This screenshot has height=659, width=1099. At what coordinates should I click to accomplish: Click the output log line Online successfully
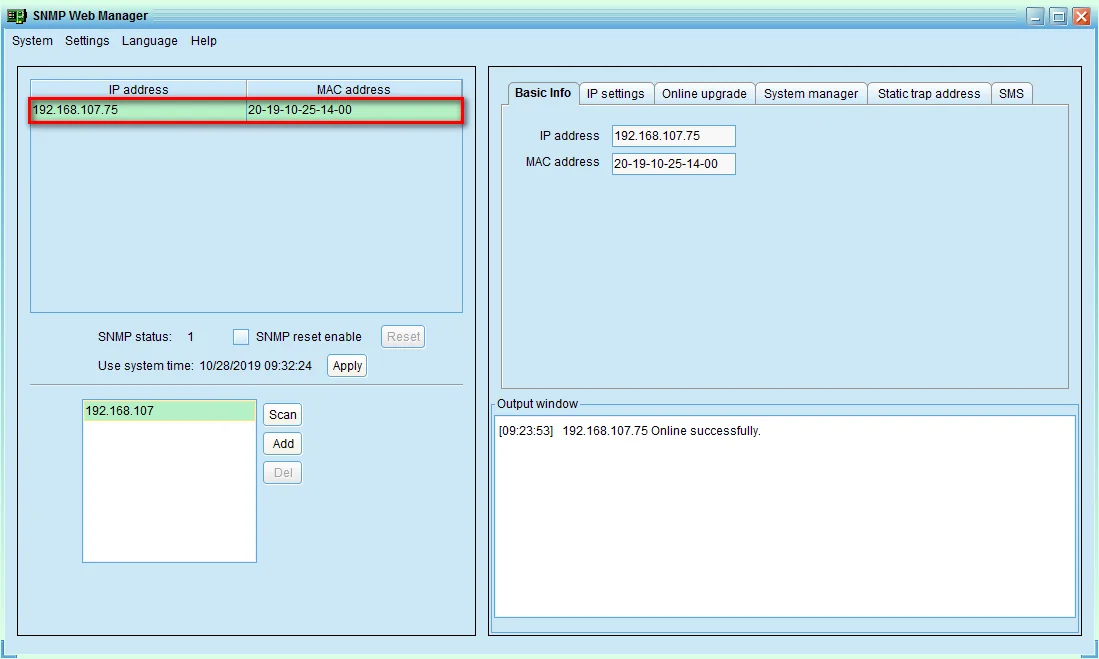629,430
